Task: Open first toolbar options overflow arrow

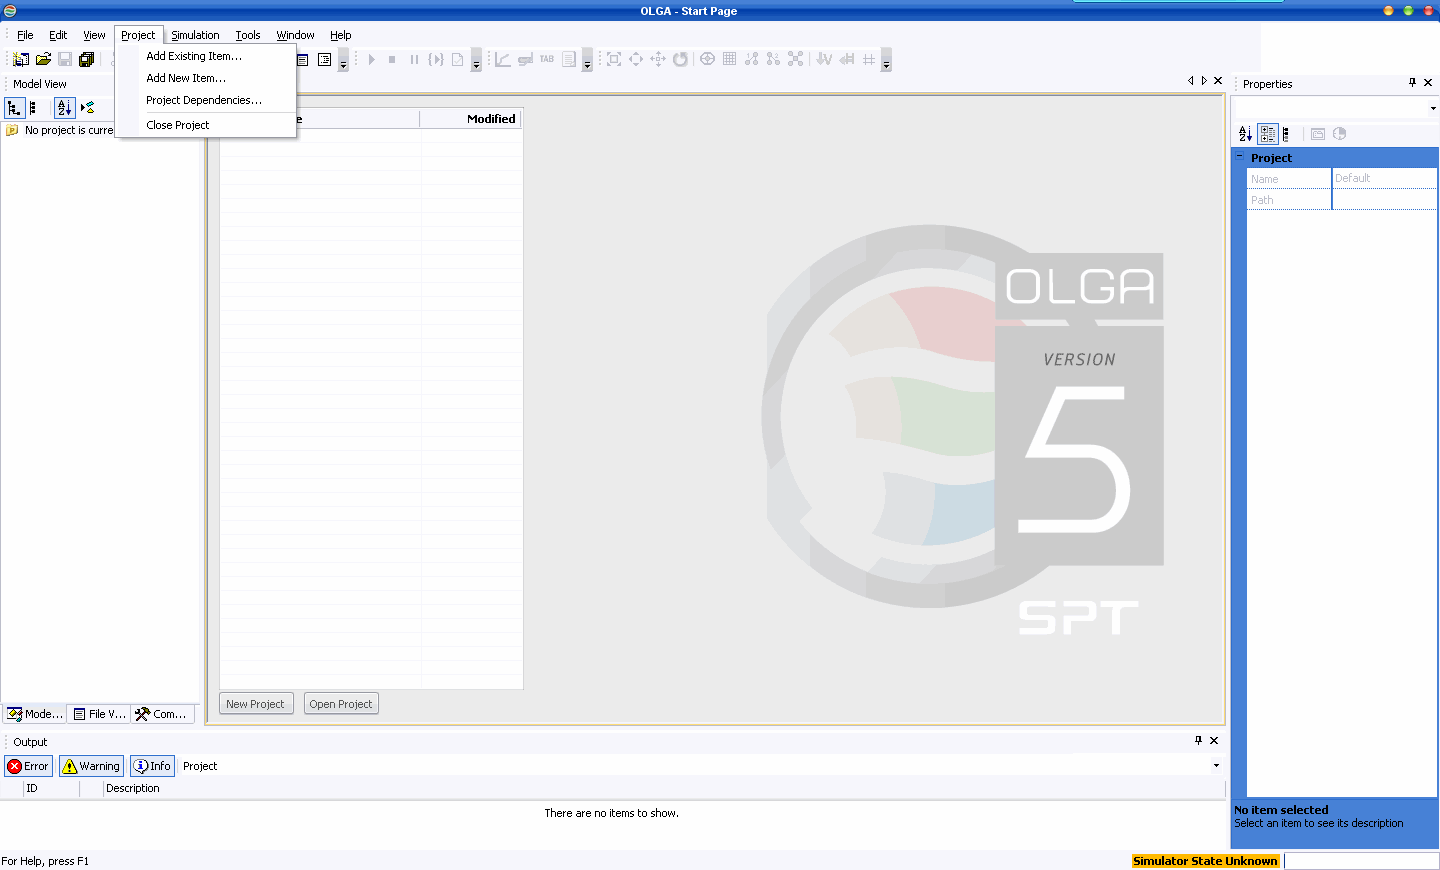Action: coord(343,62)
